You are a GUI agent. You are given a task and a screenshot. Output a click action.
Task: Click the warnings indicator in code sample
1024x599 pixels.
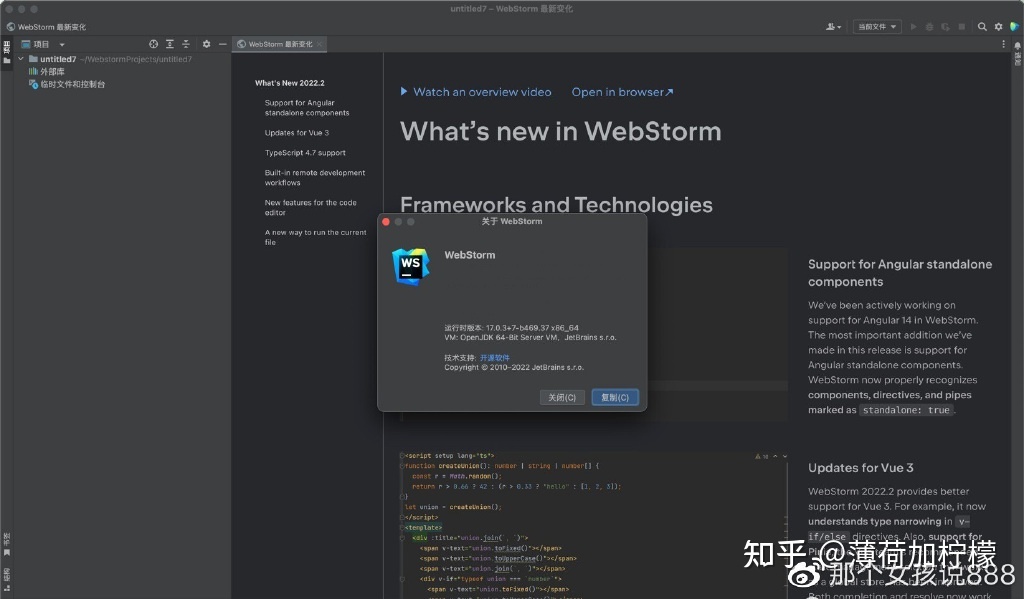(x=761, y=457)
